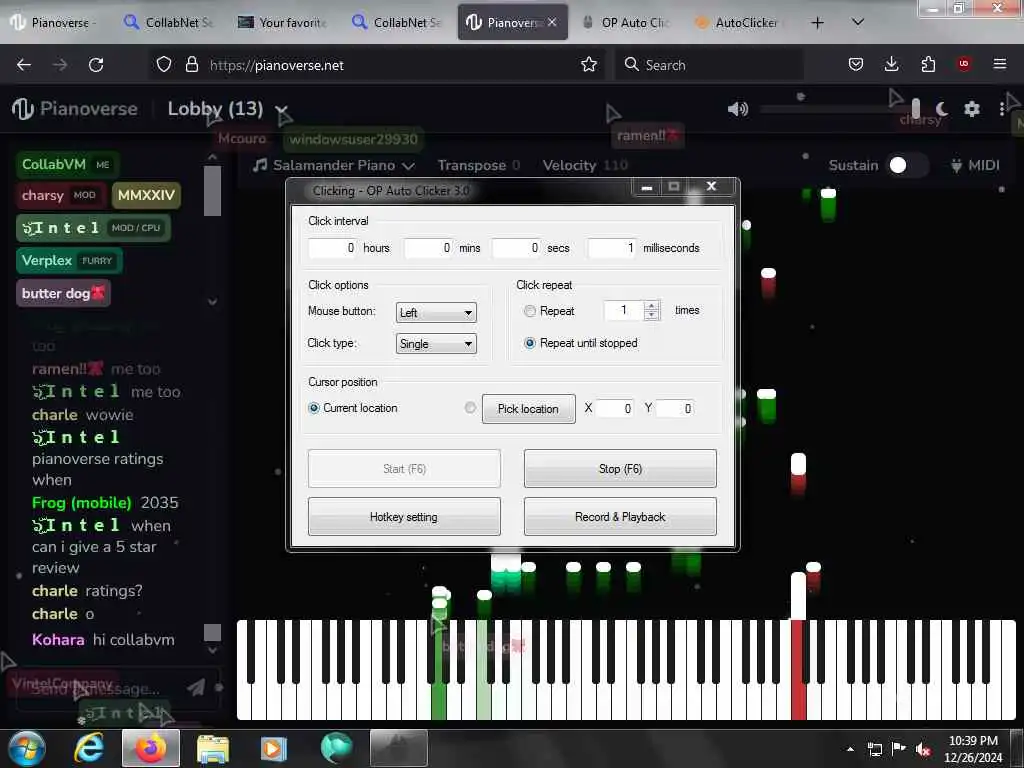Launch Internet Explorer from taskbar
Image resolution: width=1024 pixels, height=768 pixels.
89,748
